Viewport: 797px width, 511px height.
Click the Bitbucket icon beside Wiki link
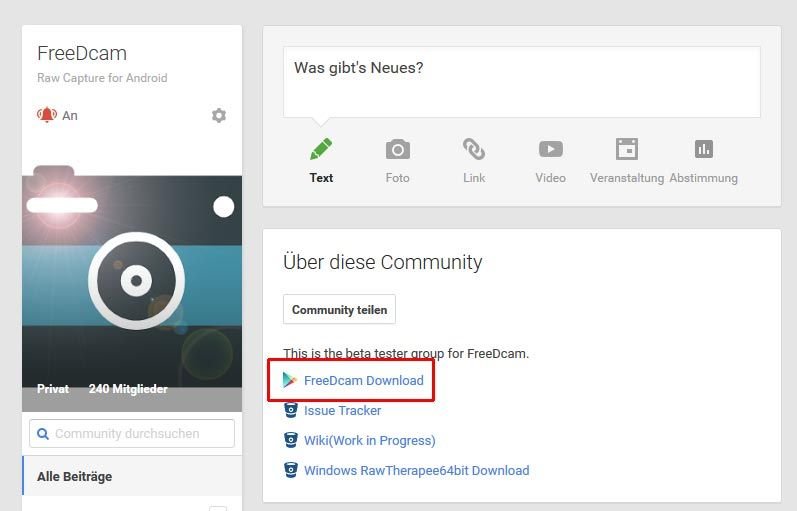coord(290,440)
